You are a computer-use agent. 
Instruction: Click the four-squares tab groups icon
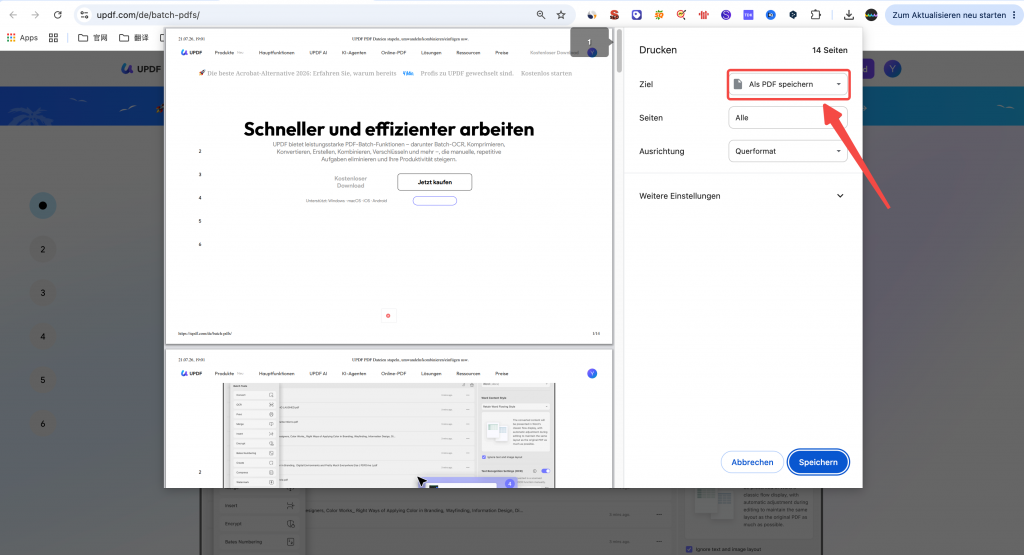(54, 38)
